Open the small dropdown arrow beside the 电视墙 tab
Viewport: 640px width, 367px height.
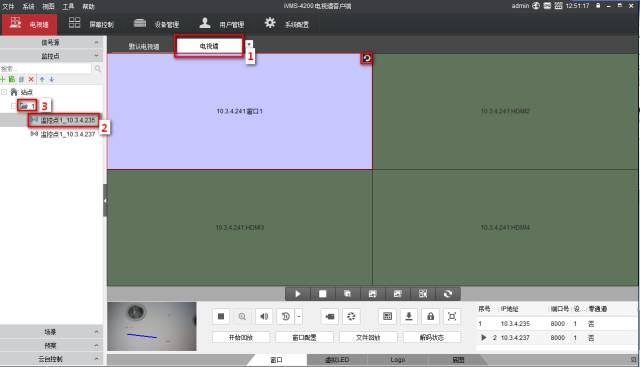point(249,44)
